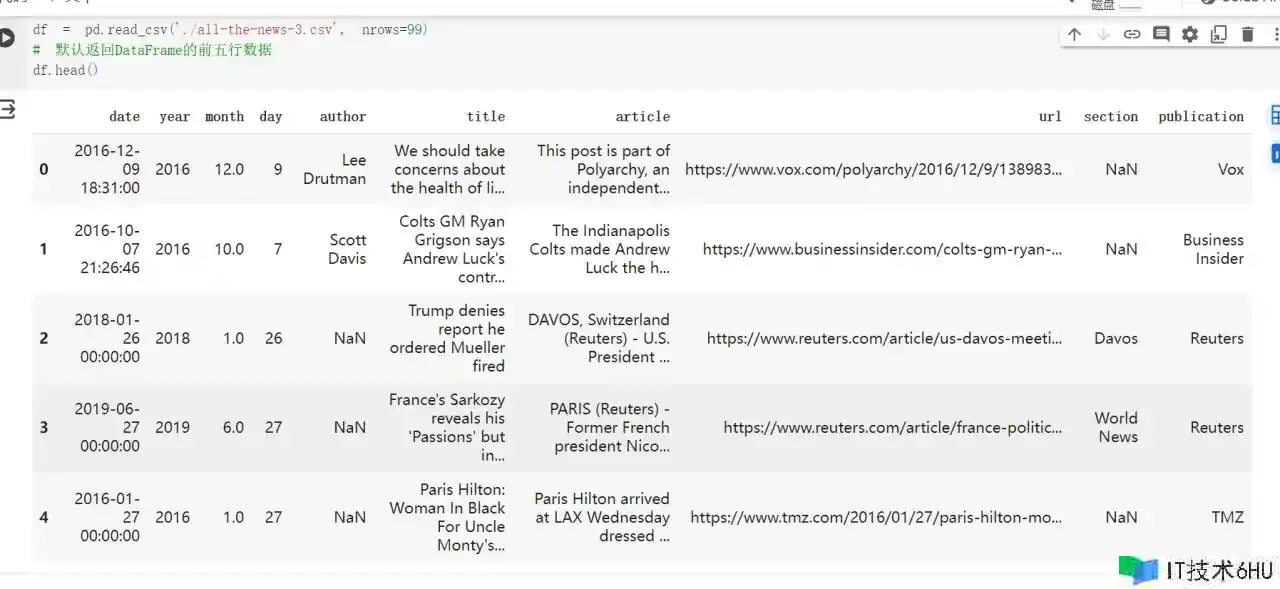Click the 'day' column header
This screenshot has height=589, width=1280.
[271, 117]
